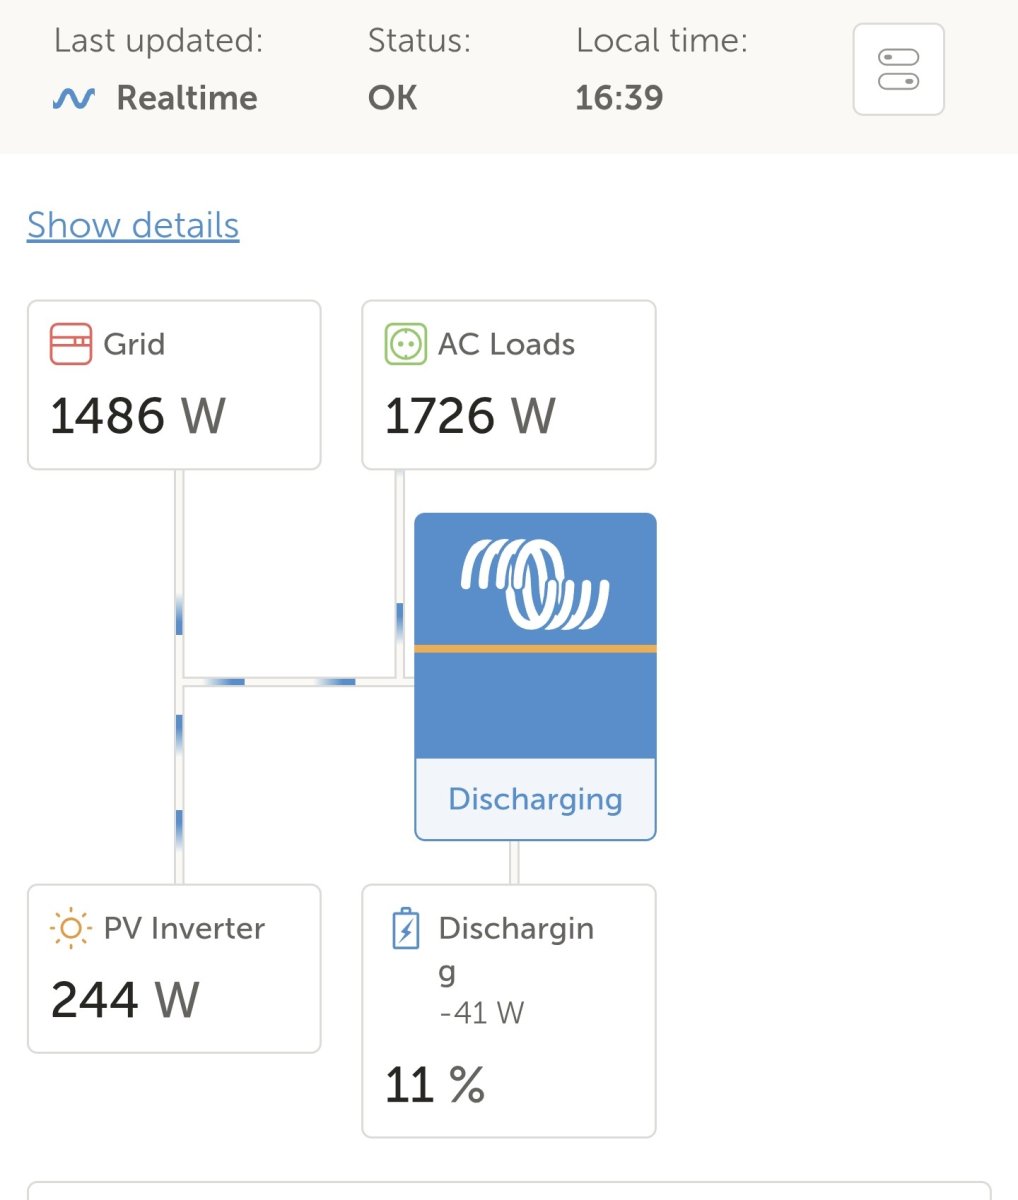Click the Status OK value
This screenshot has width=1018, height=1200.
pyautogui.click(x=393, y=98)
